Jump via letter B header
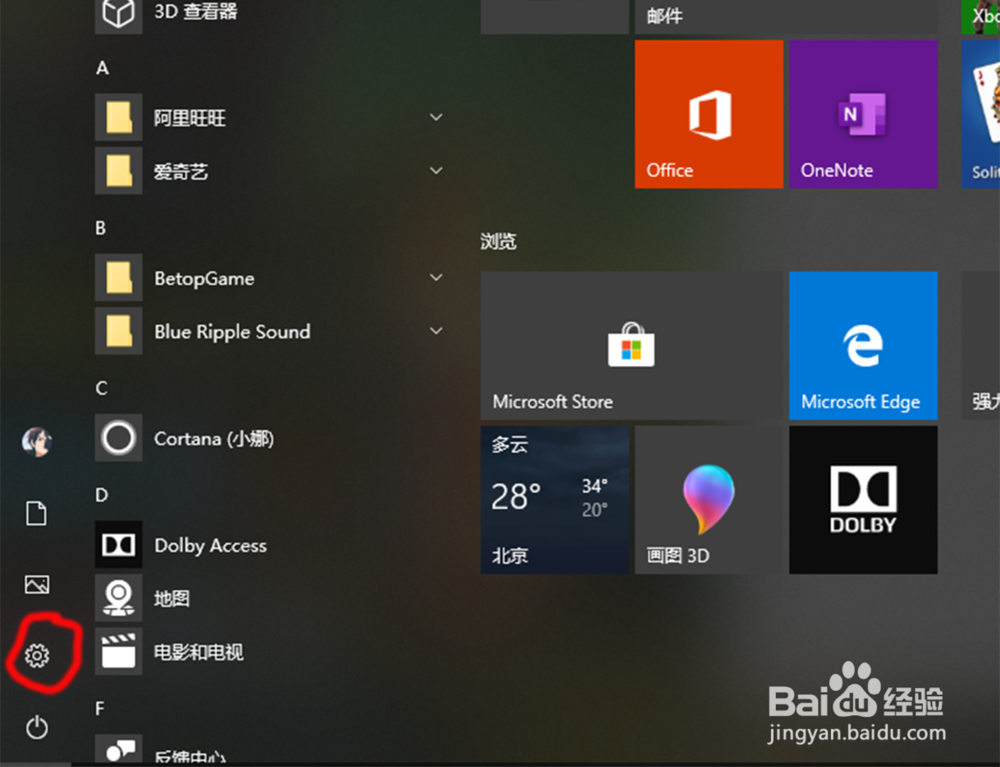1000x767 pixels. coord(101,228)
